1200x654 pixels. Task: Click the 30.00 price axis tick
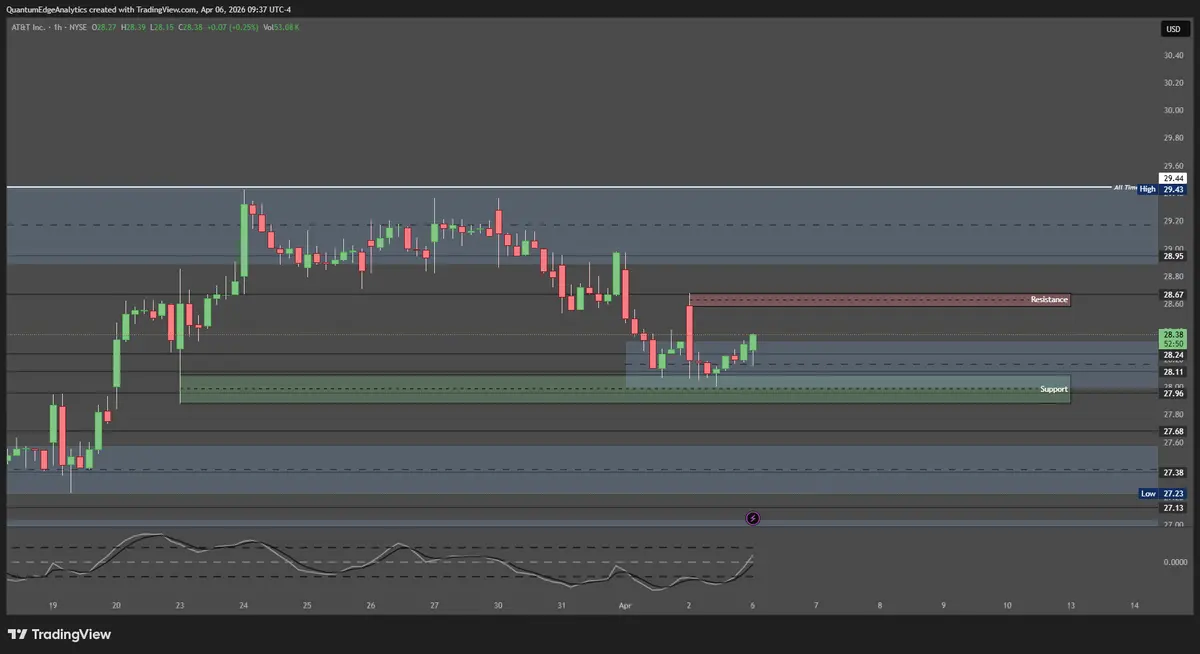(1173, 110)
